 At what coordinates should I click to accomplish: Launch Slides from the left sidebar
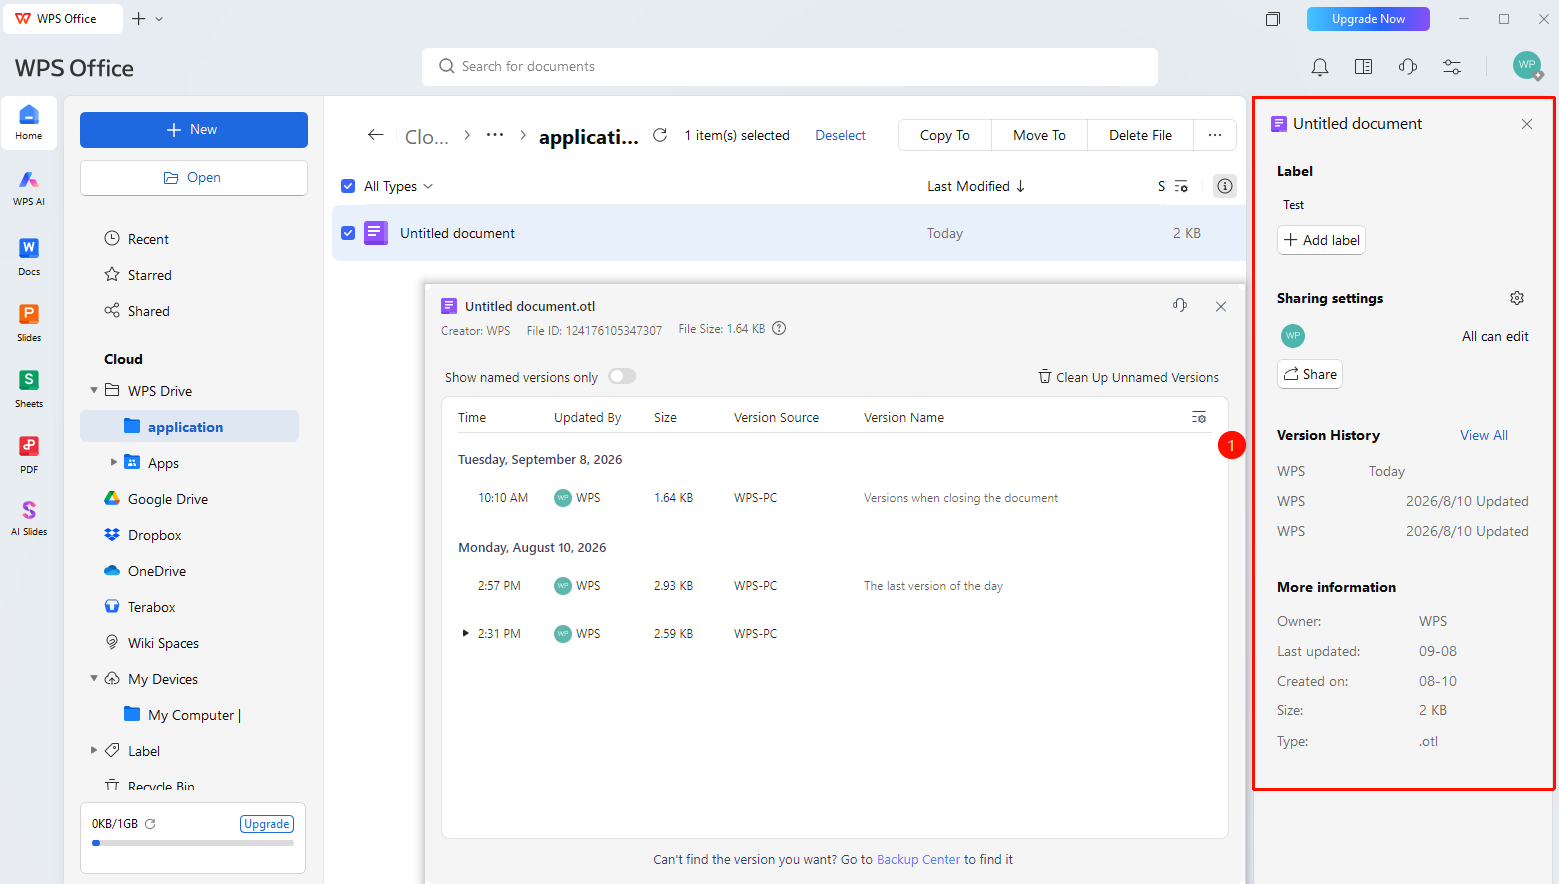(x=29, y=322)
